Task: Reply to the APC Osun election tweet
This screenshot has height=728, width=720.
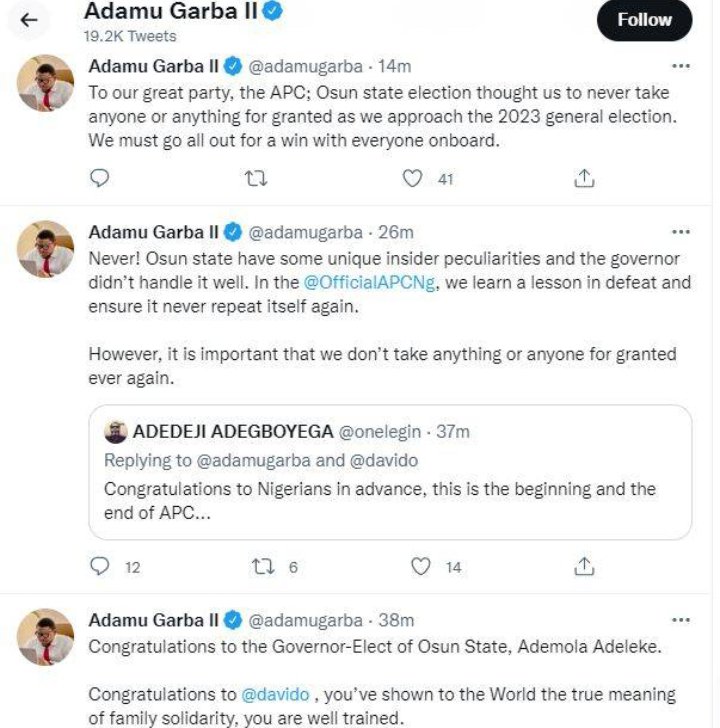Action: click(99, 178)
